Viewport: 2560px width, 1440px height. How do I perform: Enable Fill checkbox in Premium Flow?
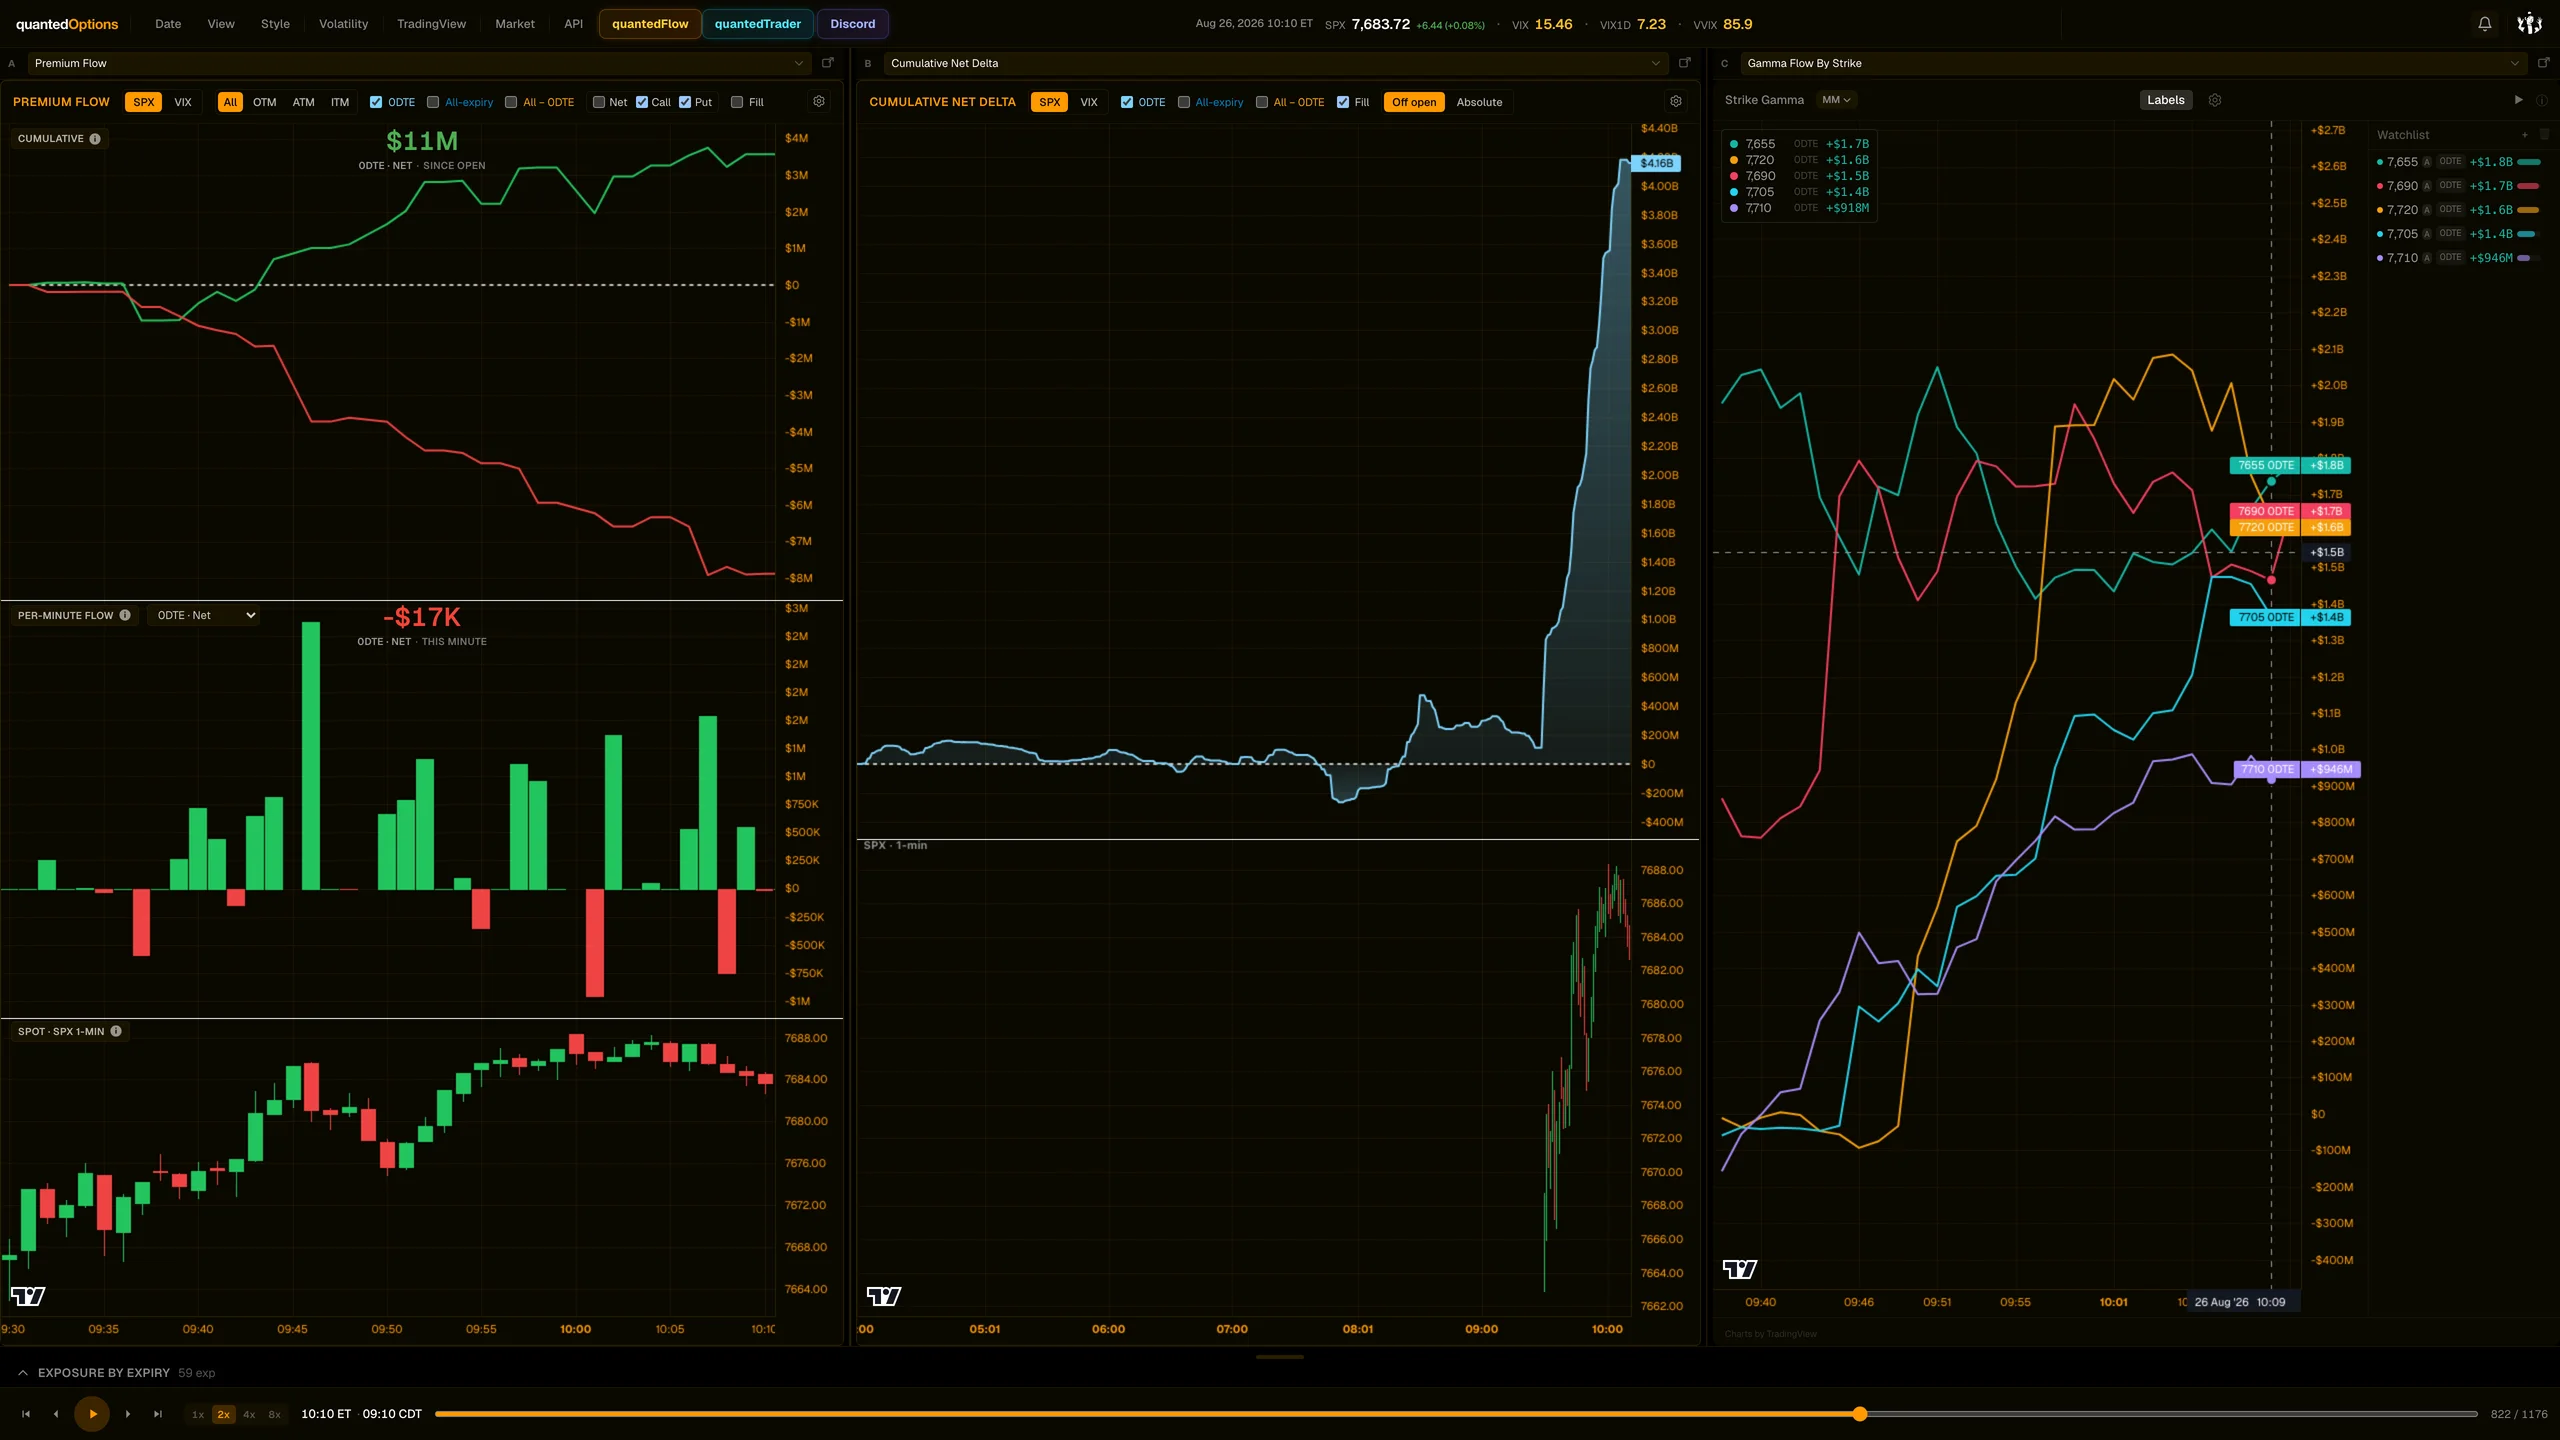coord(737,102)
